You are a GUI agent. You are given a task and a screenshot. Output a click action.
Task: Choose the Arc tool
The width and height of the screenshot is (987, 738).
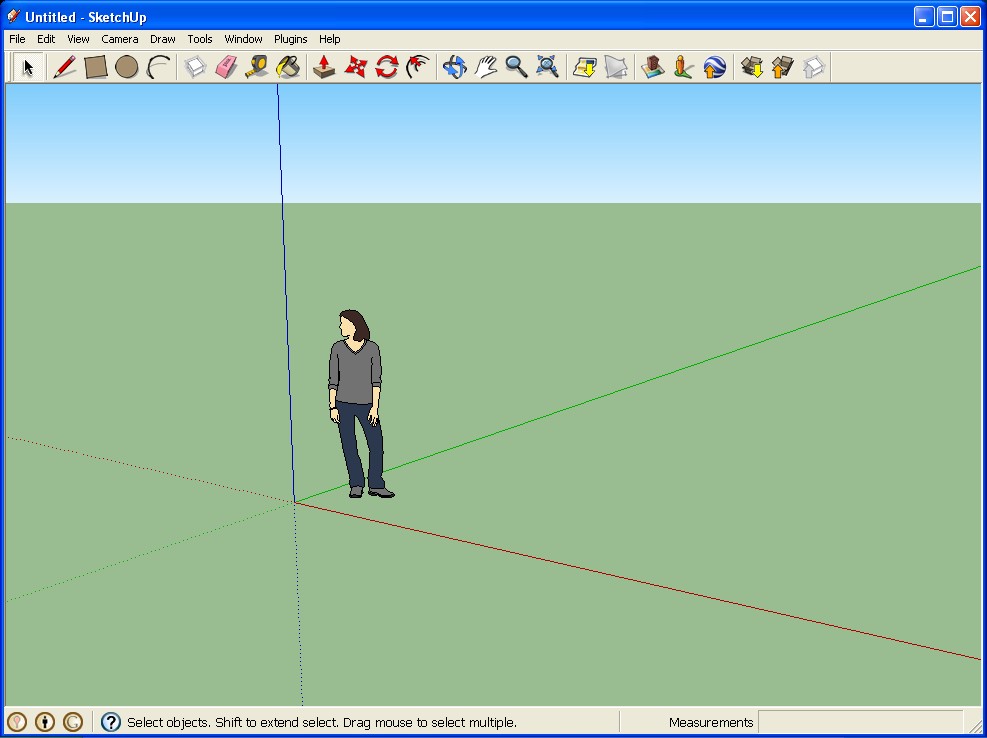click(x=159, y=67)
